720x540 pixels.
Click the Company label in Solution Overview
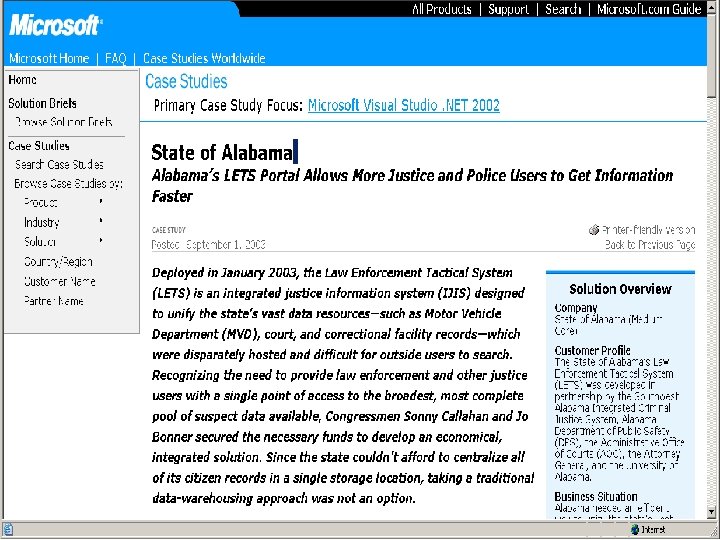coord(576,308)
